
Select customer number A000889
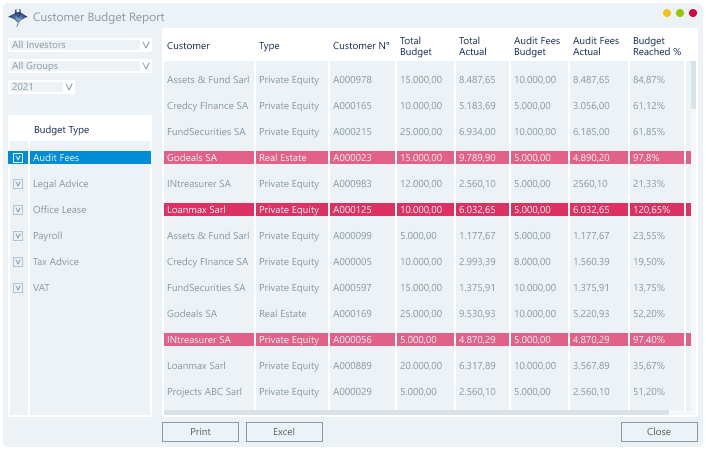click(x=352, y=366)
